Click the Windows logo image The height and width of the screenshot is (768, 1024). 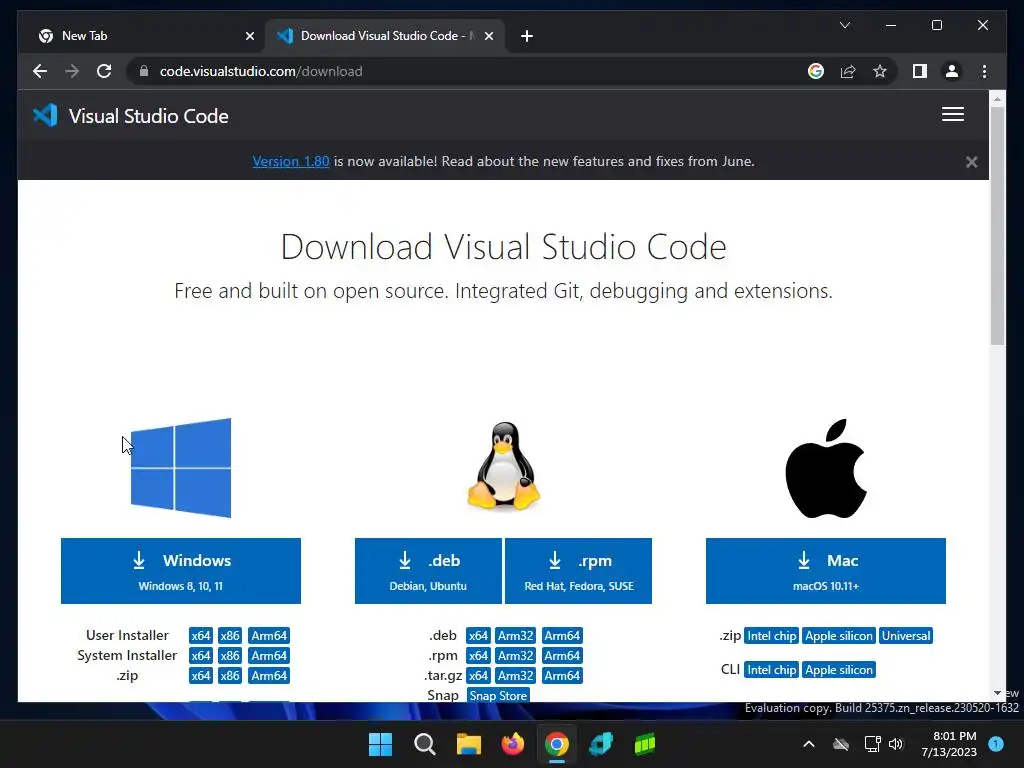(x=181, y=468)
